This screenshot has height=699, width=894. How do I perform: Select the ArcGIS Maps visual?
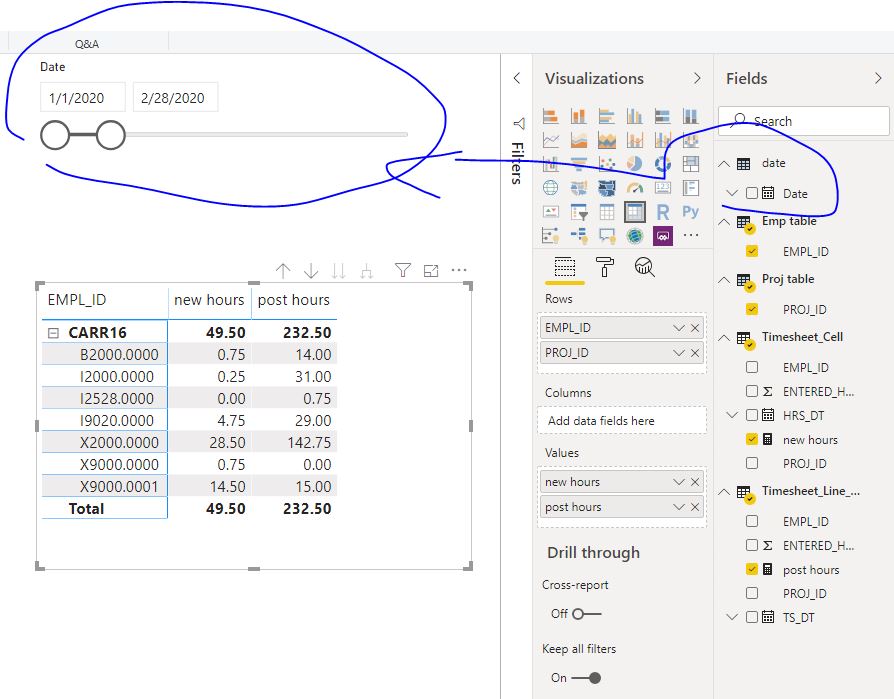(635, 235)
